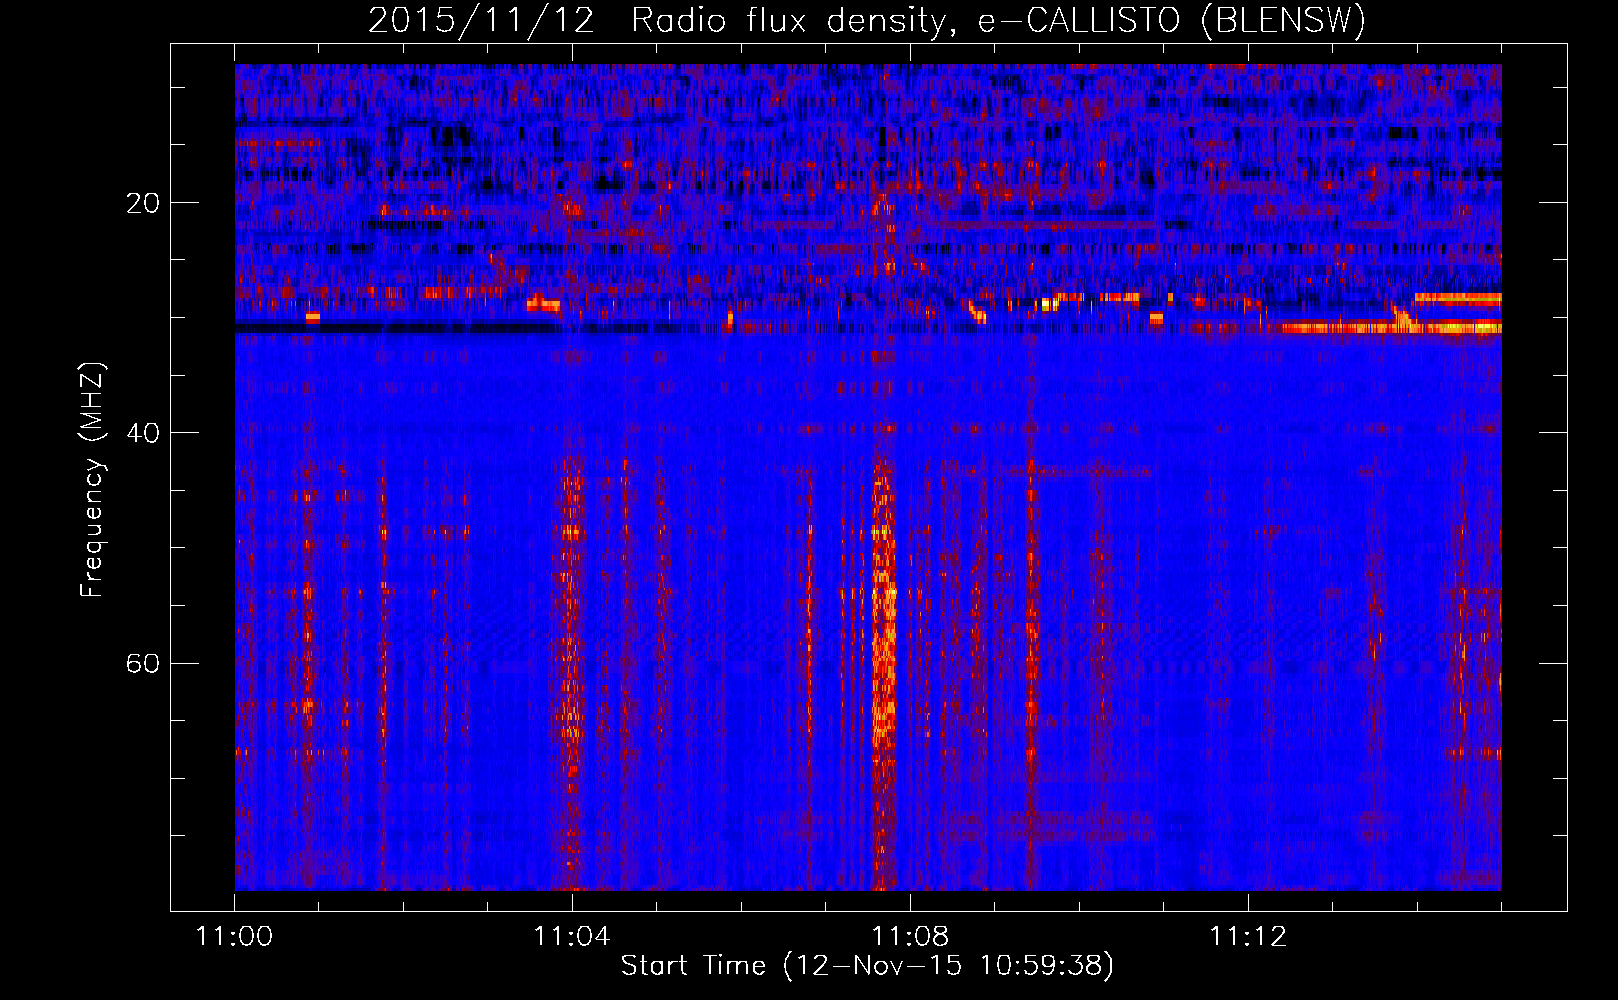Click the 11:12 time tick label
The width and height of the screenshot is (1618, 1000).
1248,936
